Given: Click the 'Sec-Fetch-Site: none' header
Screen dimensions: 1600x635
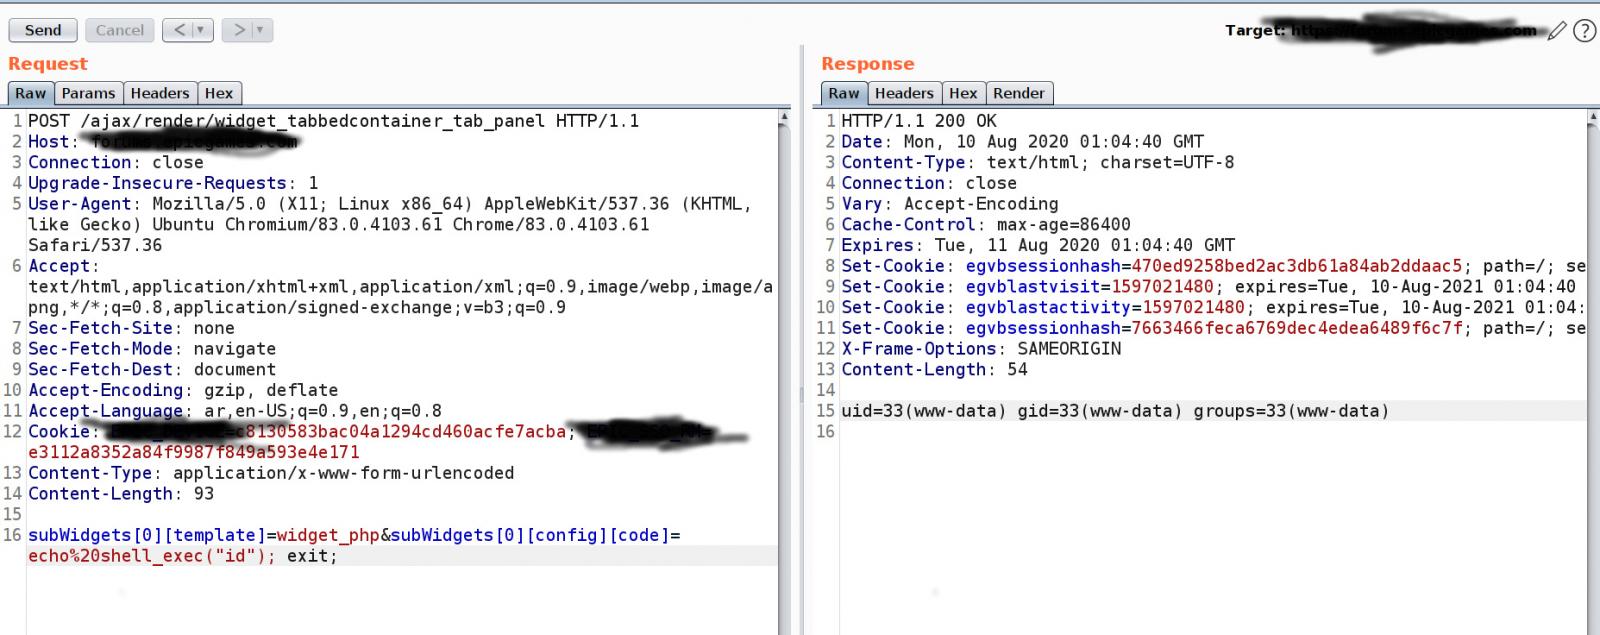Looking at the screenshot, I should (x=131, y=328).
